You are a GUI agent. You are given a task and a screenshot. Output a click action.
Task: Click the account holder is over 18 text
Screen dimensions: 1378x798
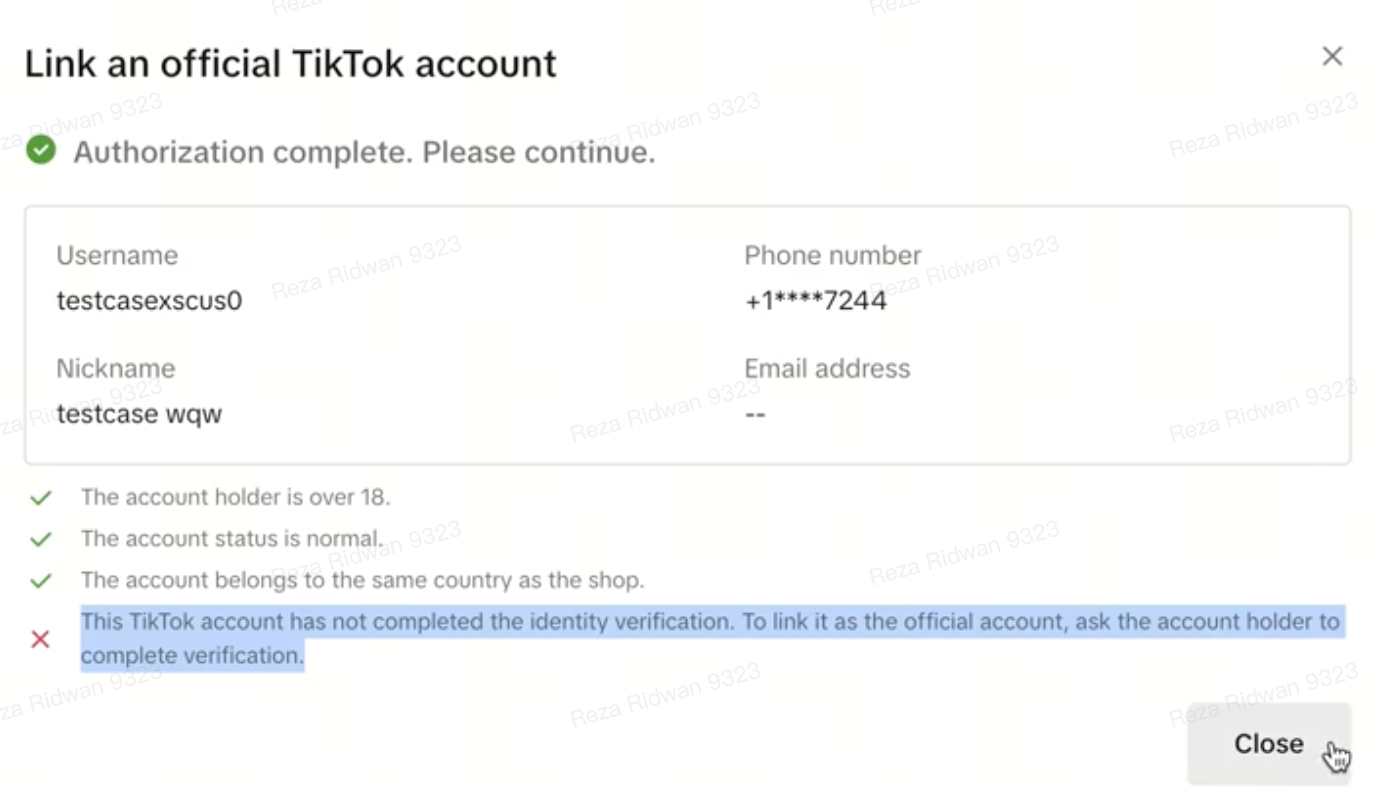pyautogui.click(x=235, y=497)
